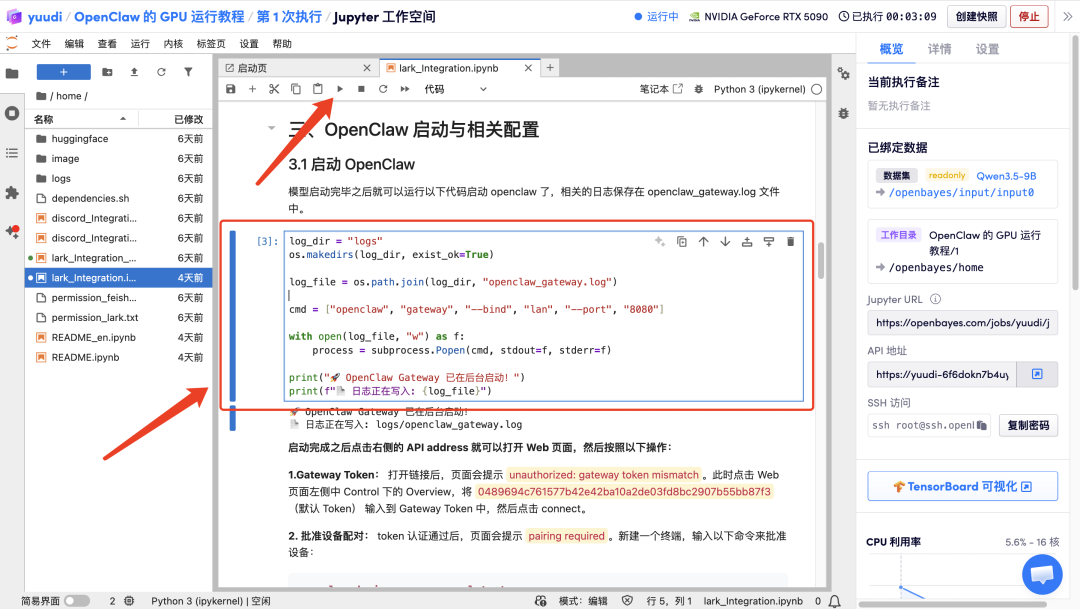Select dependencies.sh file
The width and height of the screenshot is (1080, 609).
click(x=118, y=198)
